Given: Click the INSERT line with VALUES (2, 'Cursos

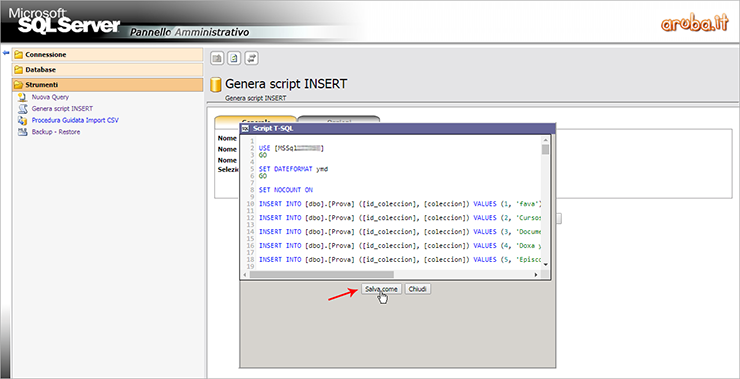Looking at the screenshot, I should click(x=399, y=218).
